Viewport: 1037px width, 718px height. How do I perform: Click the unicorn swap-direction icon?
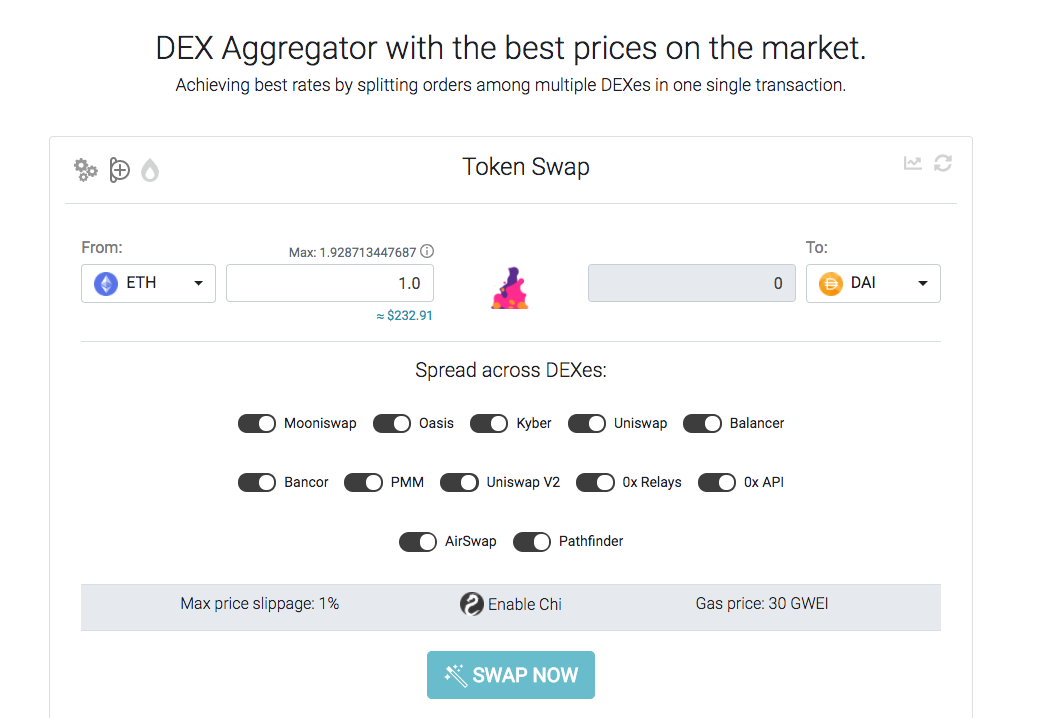point(509,288)
